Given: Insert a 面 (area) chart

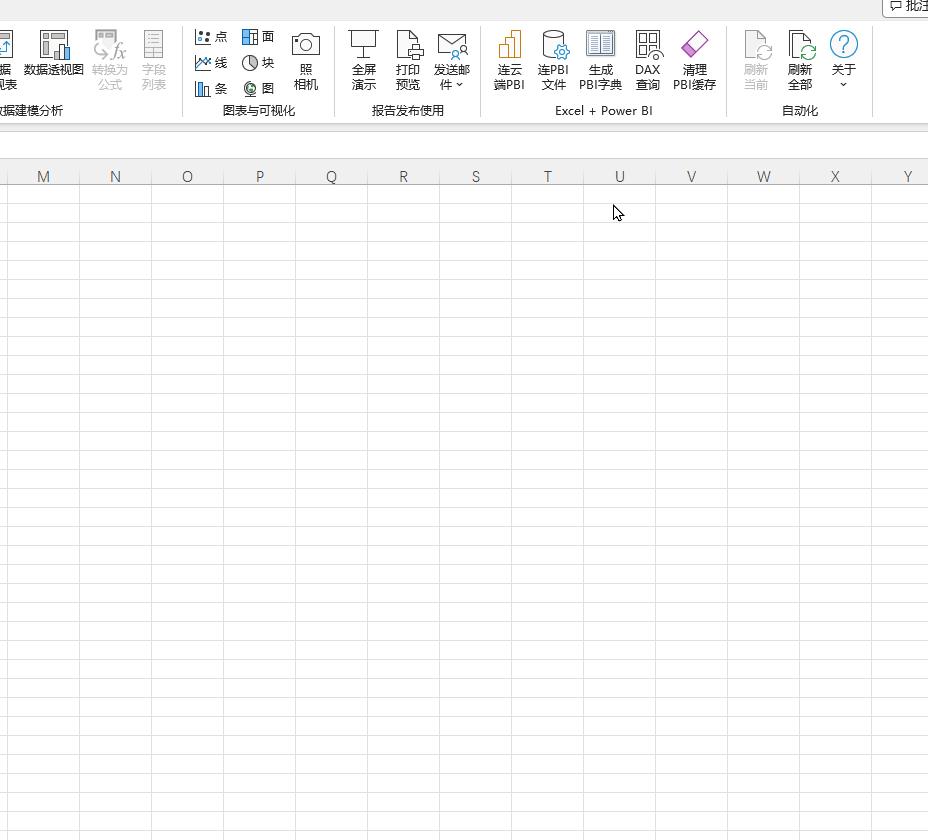Looking at the screenshot, I should [257, 37].
